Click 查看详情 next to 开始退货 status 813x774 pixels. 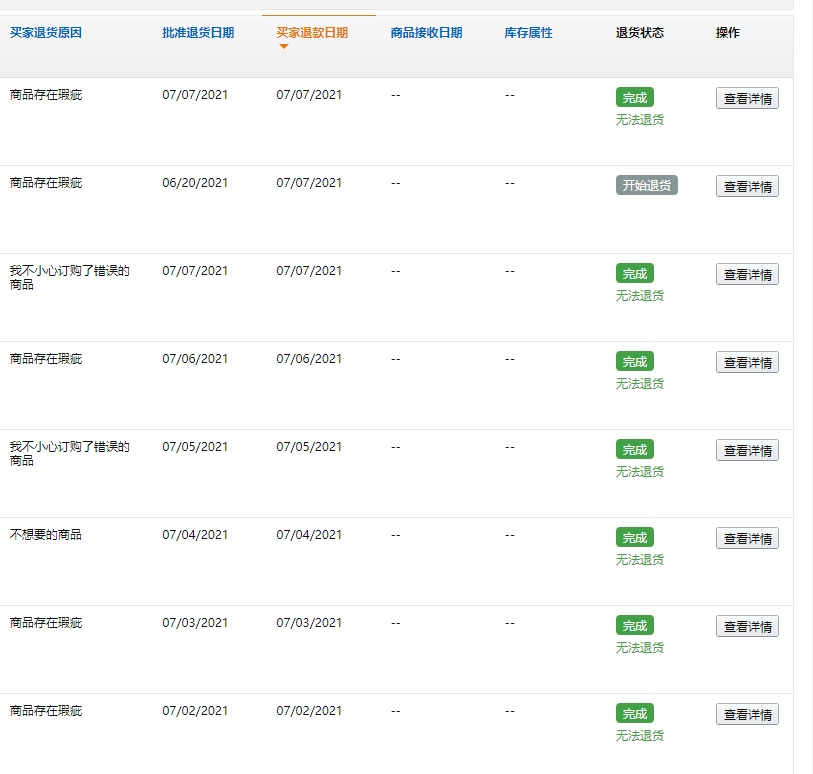[747, 185]
